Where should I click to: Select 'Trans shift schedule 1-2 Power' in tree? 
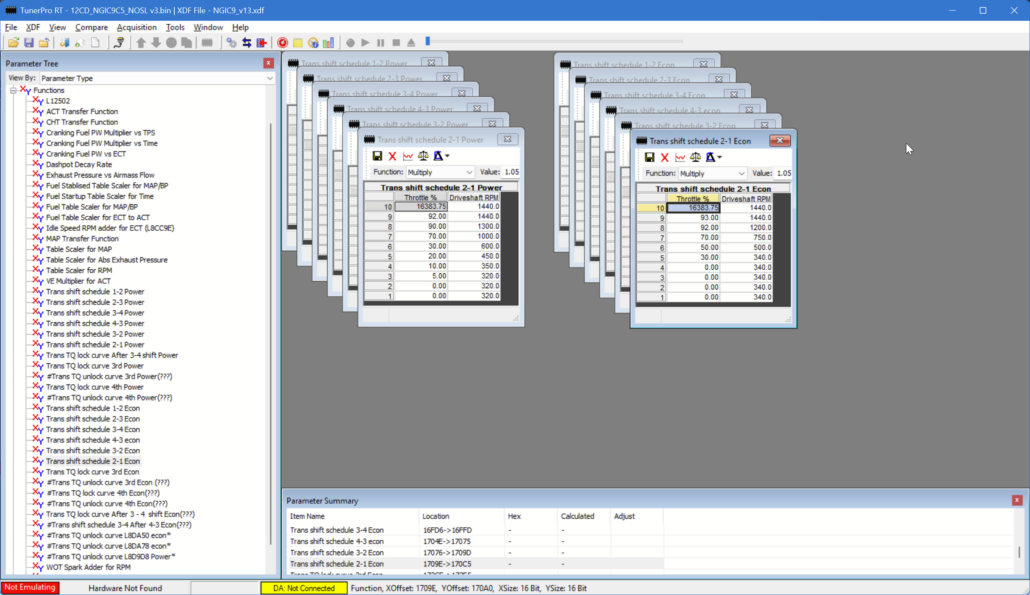tap(95, 292)
